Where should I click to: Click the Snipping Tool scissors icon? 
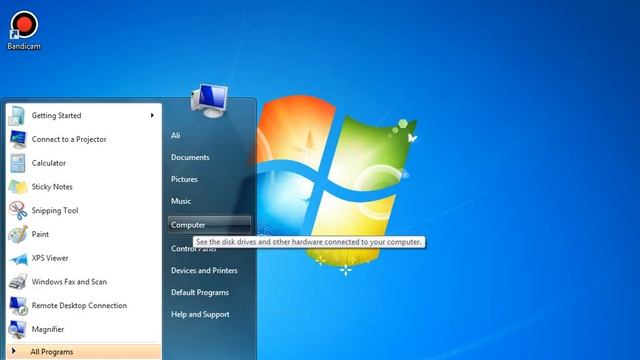(x=18, y=211)
